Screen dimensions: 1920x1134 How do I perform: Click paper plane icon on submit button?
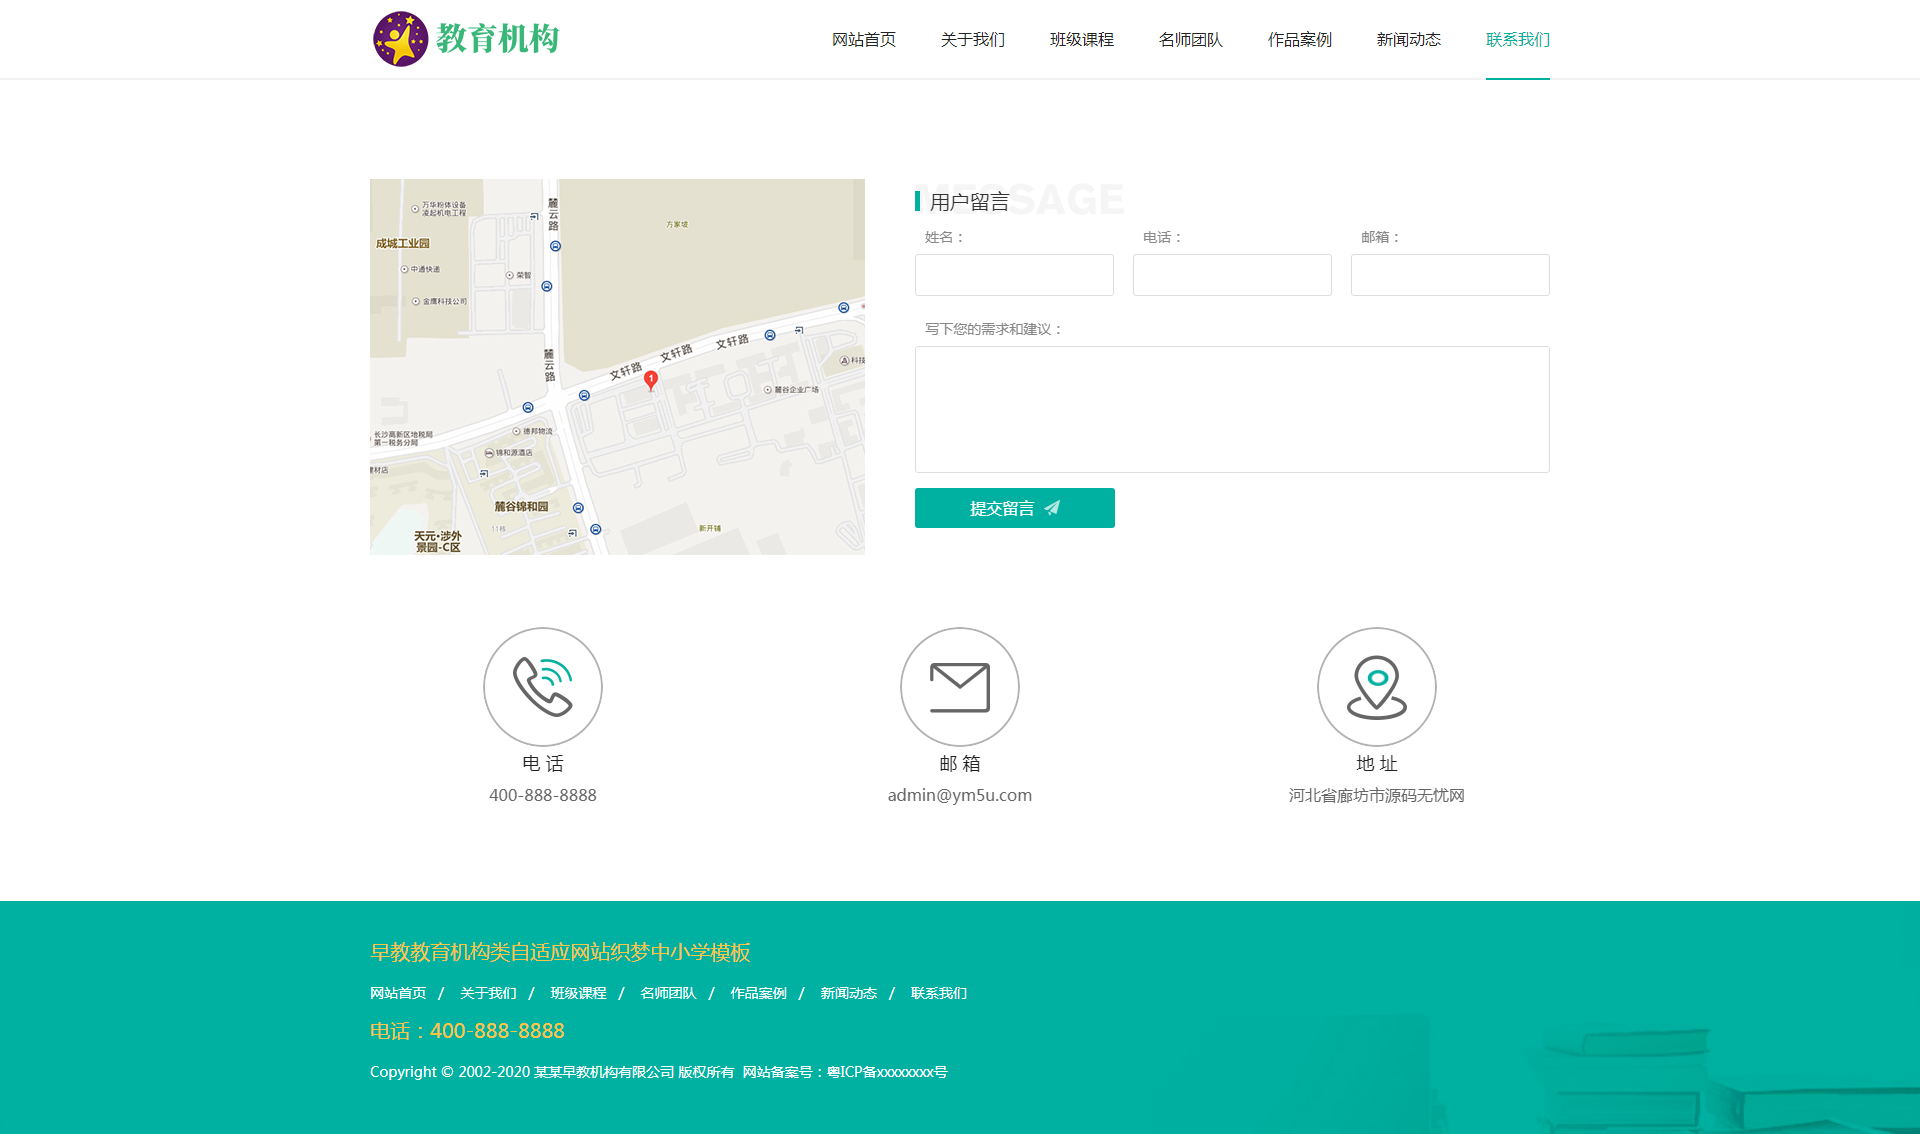[x=1052, y=508]
